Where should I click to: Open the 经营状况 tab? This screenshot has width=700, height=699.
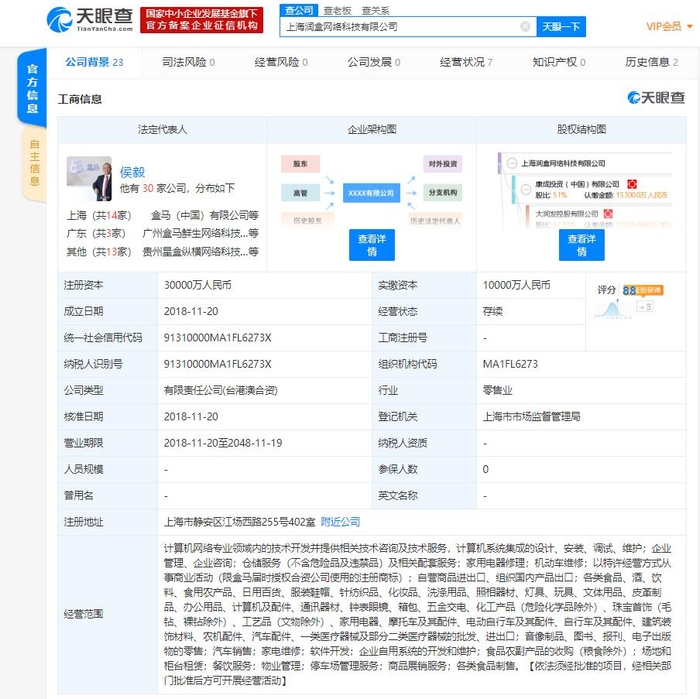click(466, 62)
